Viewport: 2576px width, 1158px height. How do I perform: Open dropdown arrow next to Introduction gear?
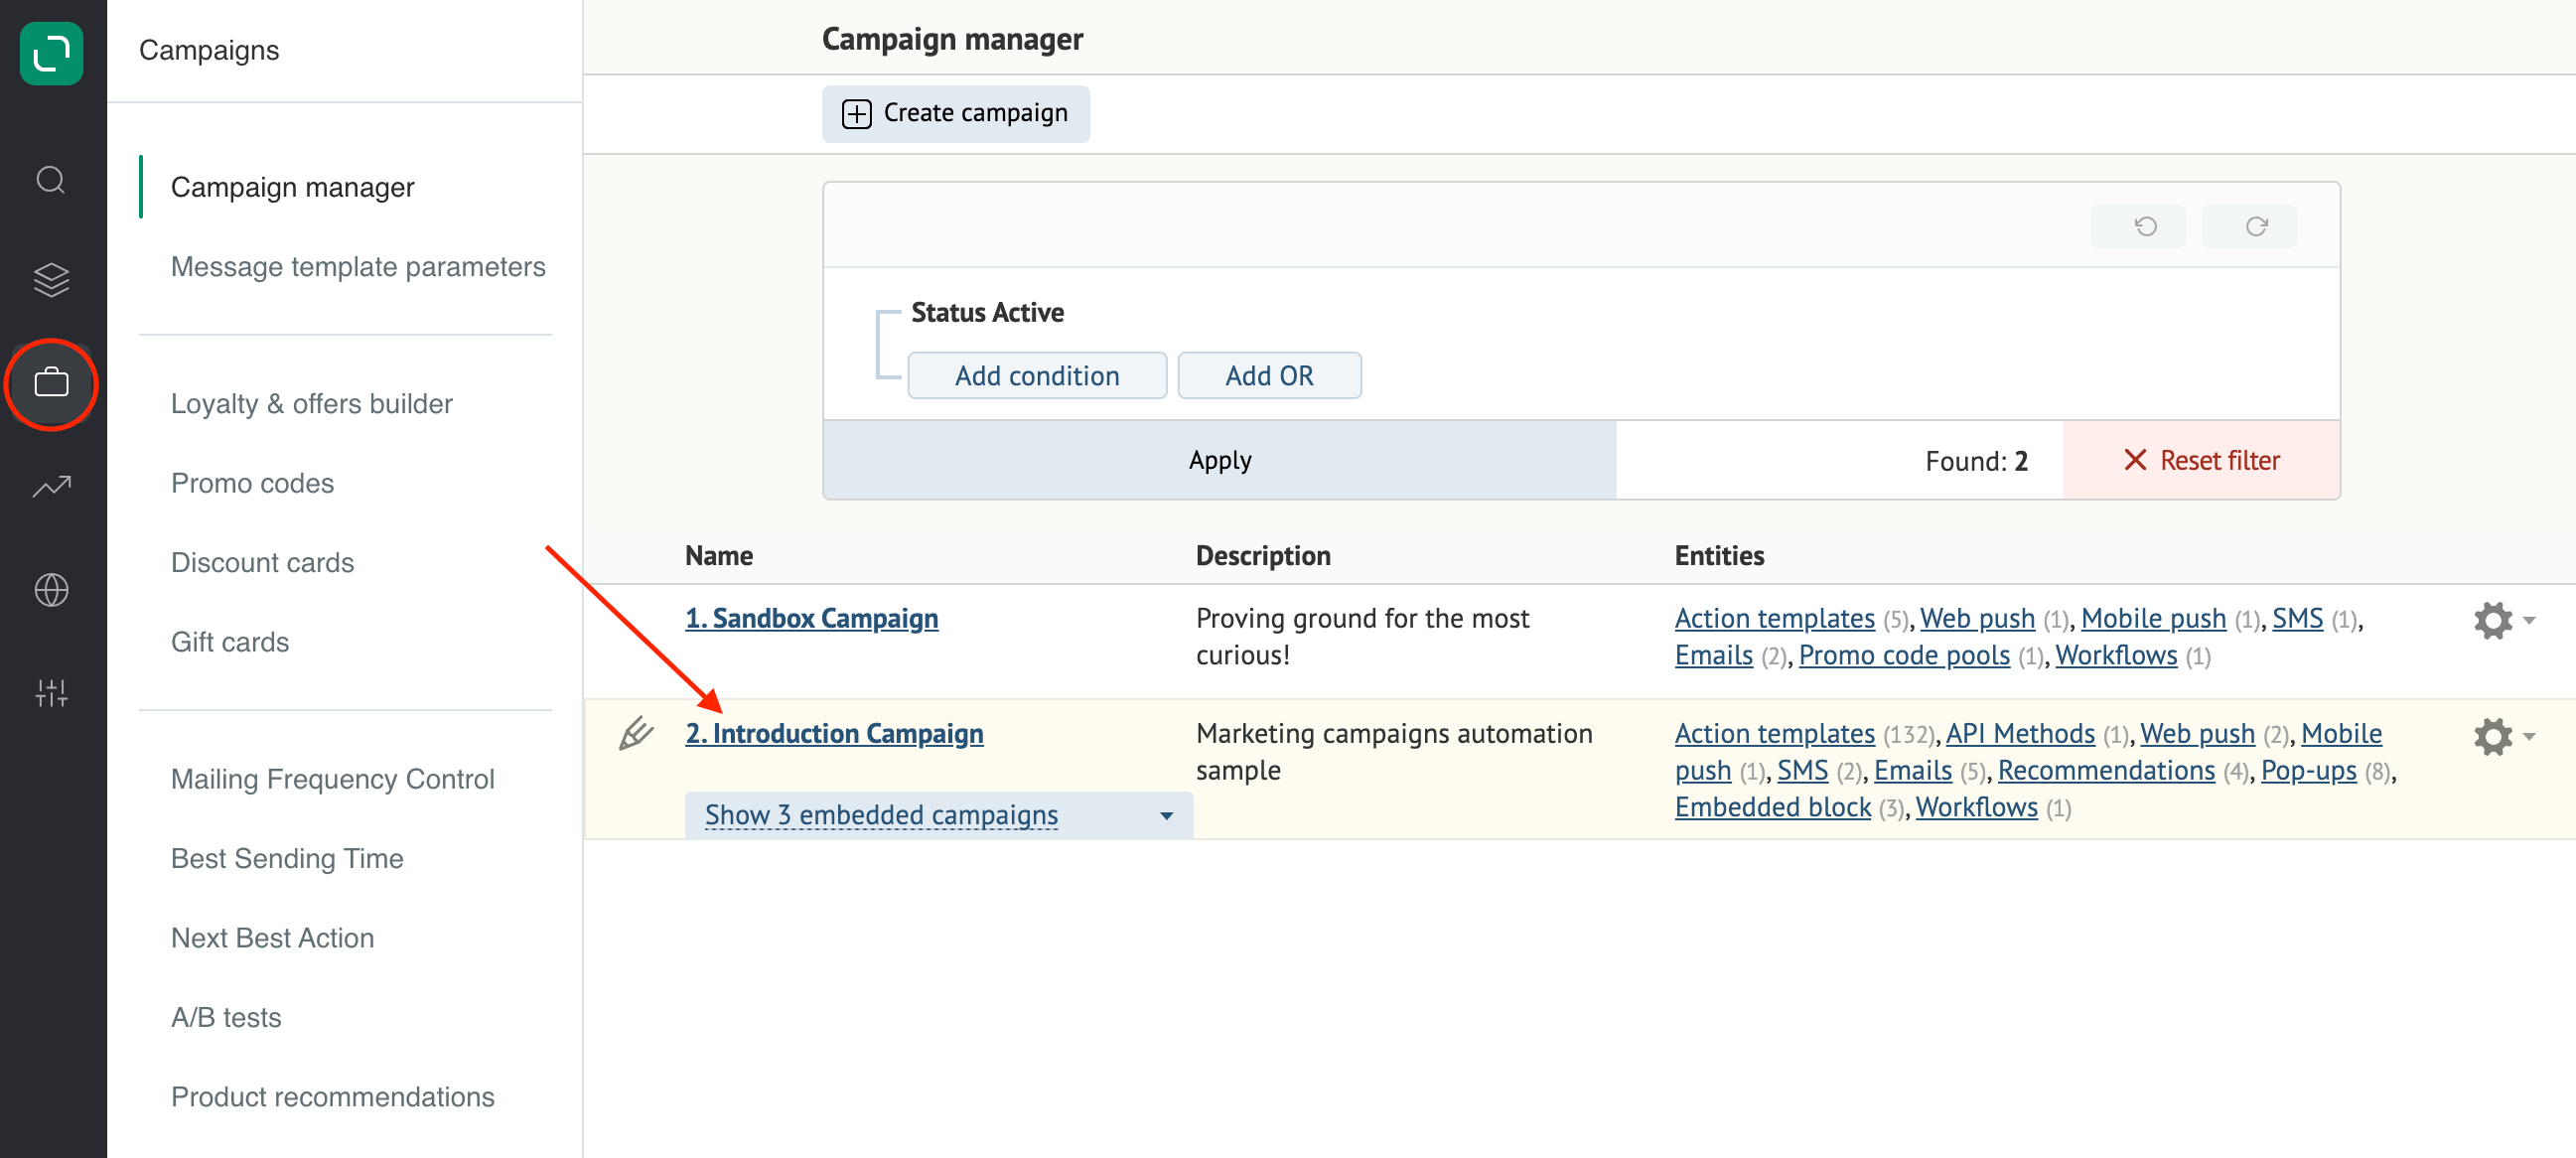click(x=2529, y=737)
